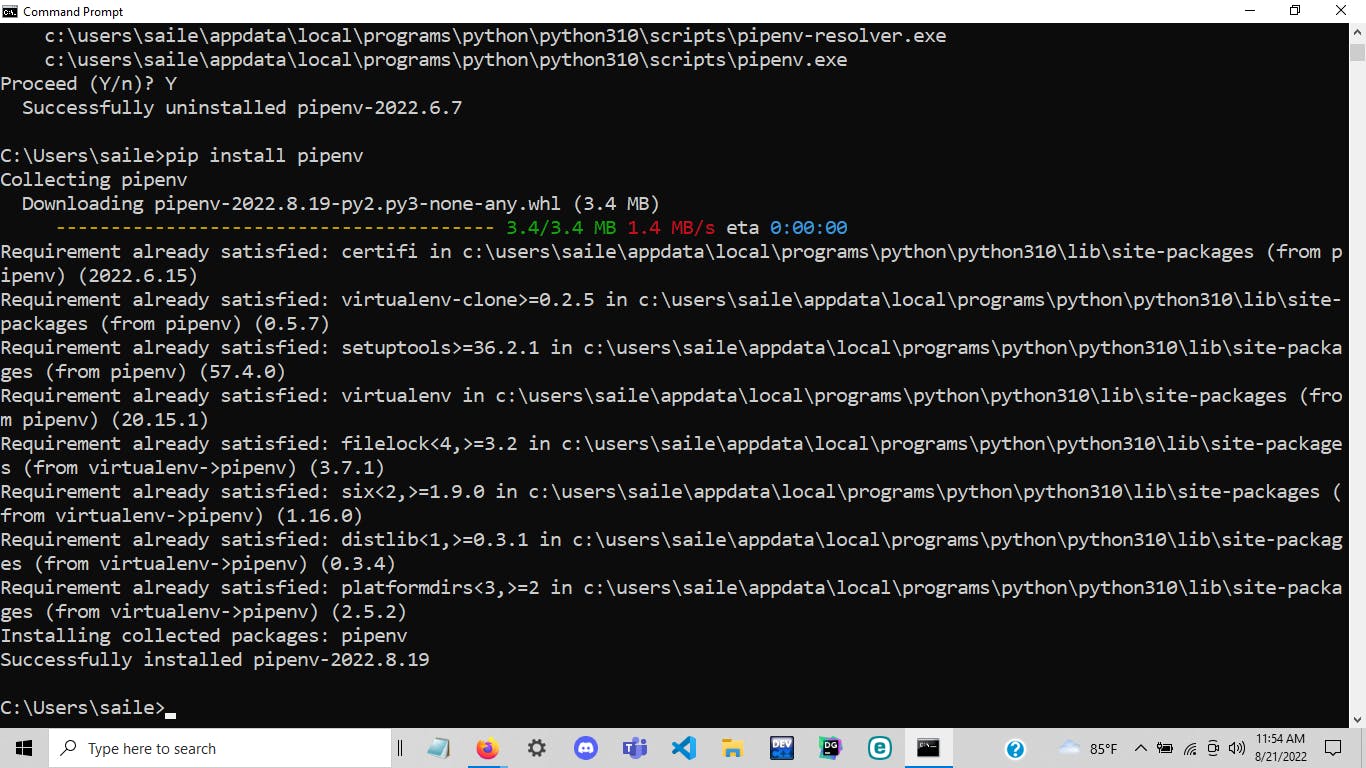Click the Meet Now tray icon
Screen dimensions: 1366x768
click(1213, 748)
